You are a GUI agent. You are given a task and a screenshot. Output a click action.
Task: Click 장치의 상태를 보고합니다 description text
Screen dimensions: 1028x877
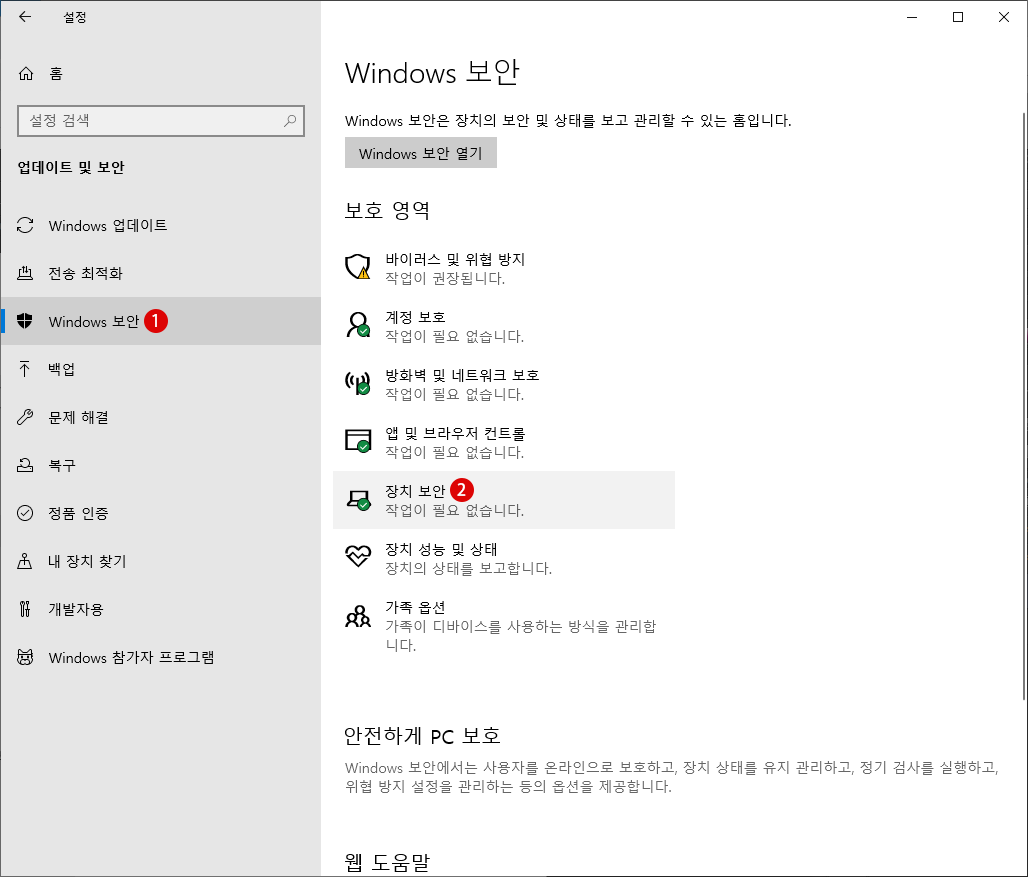(x=468, y=568)
